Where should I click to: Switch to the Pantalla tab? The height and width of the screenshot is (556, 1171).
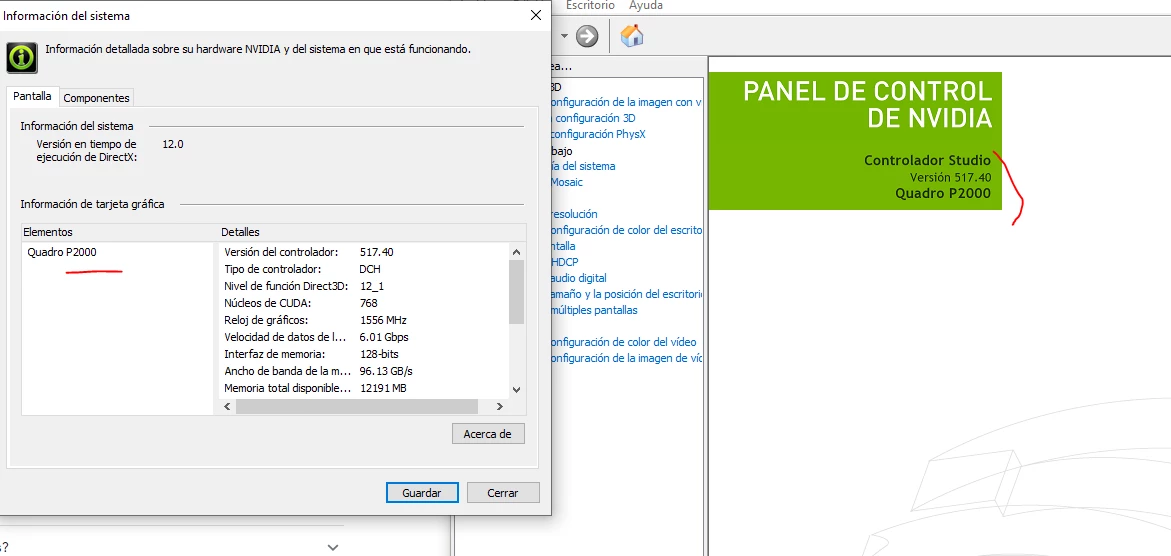pyautogui.click(x=32, y=96)
